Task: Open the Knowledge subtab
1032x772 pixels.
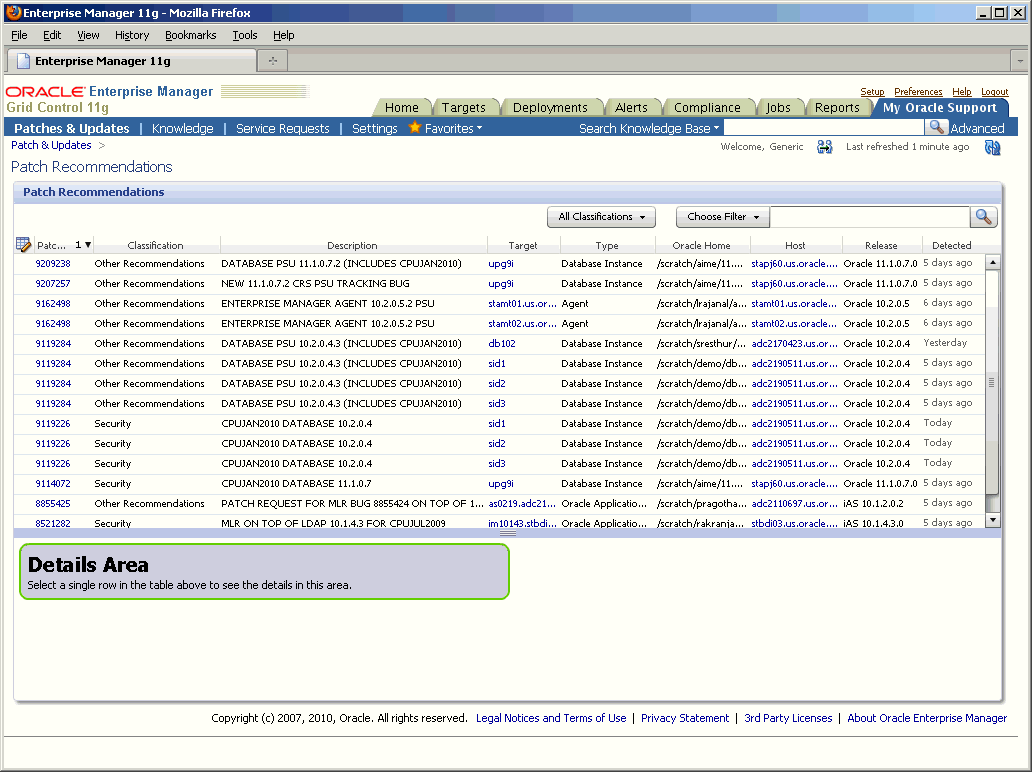Action: (x=182, y=128)
